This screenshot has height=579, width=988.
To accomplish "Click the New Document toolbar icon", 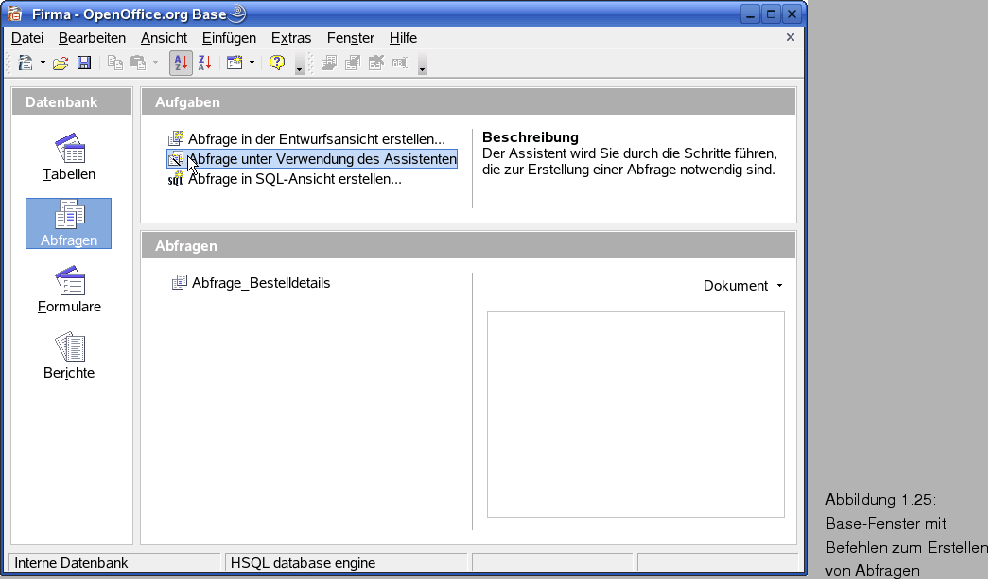I will click(x=25, y=63).
